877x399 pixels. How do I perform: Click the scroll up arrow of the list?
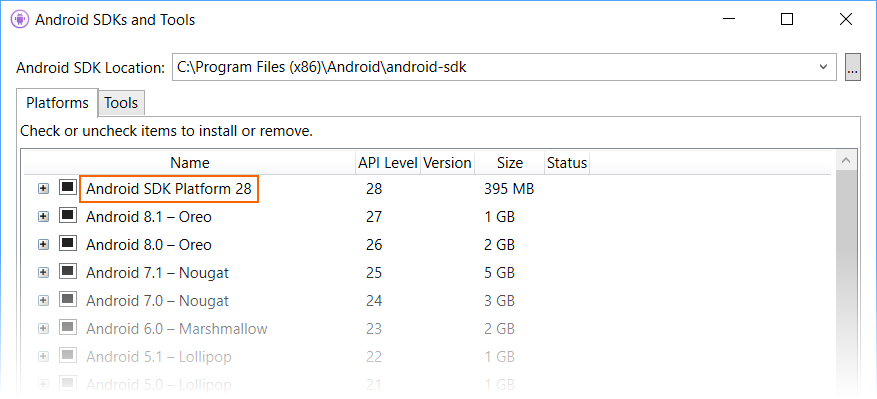pyautogui.click(x=845, y=161)
